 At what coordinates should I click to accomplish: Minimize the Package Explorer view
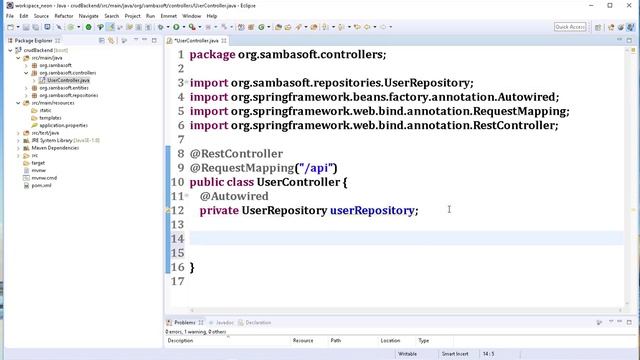[144, 40]
